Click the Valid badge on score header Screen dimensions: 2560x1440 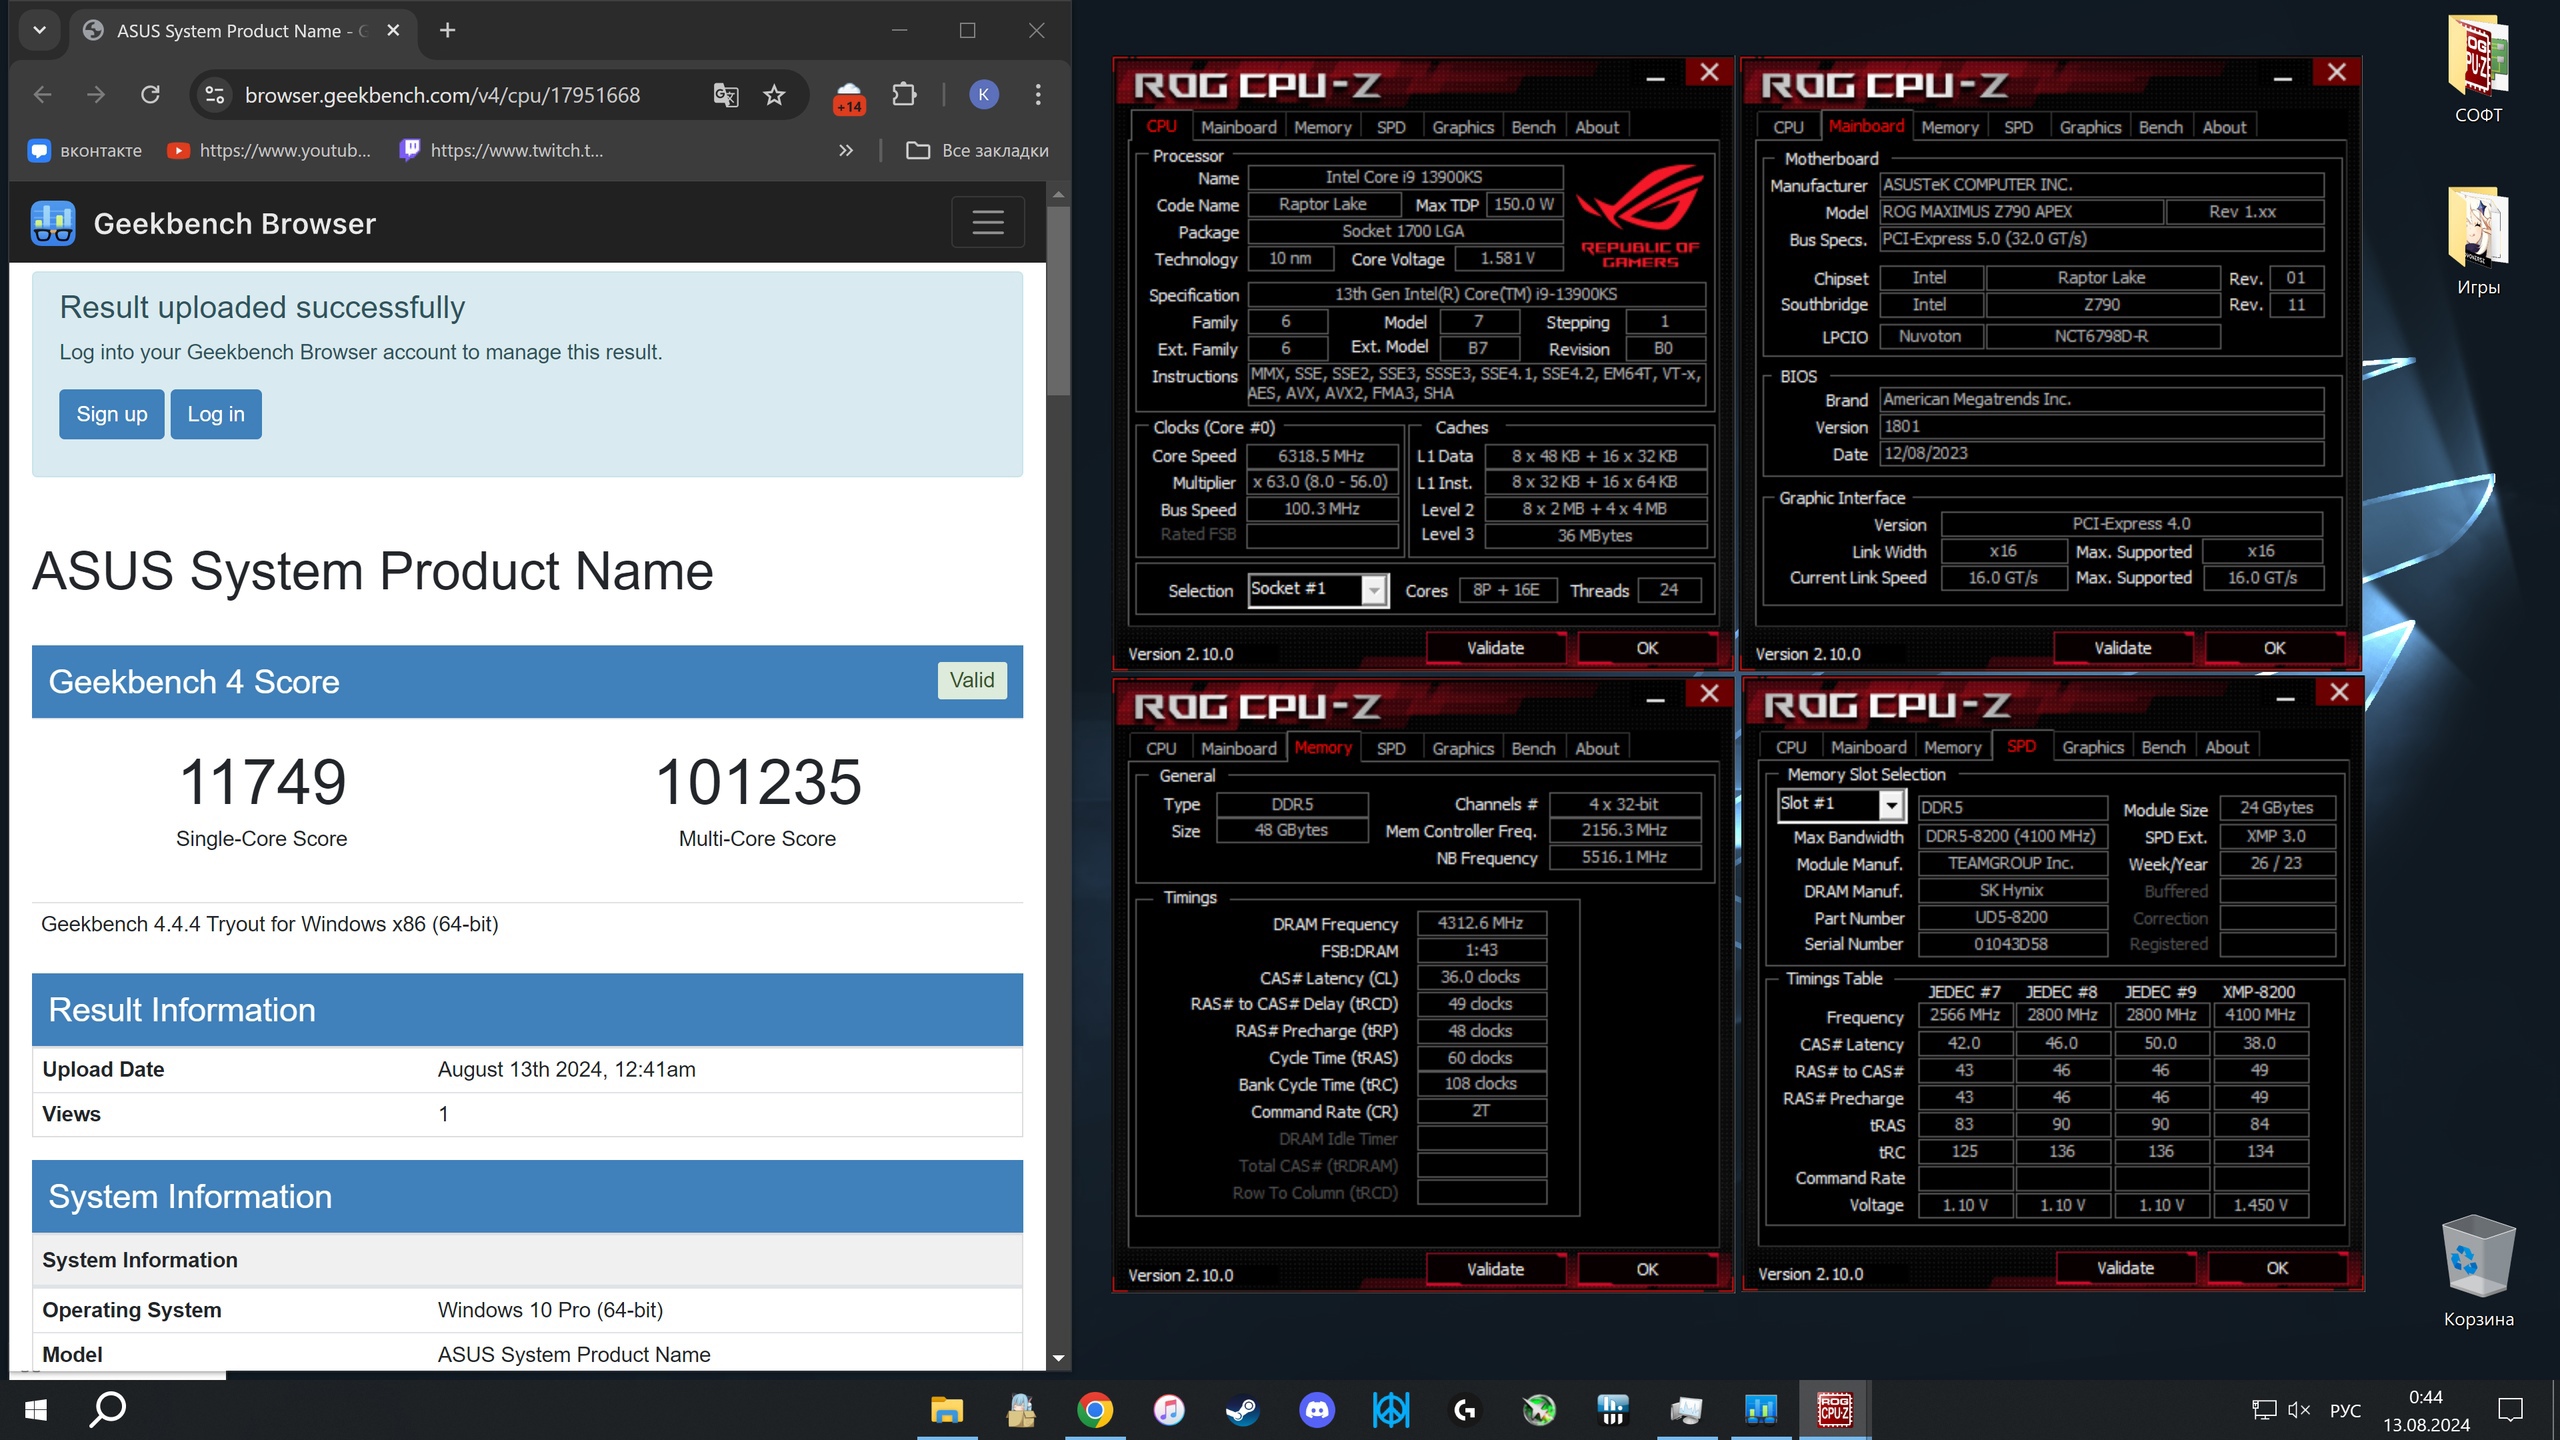(972, 680)
